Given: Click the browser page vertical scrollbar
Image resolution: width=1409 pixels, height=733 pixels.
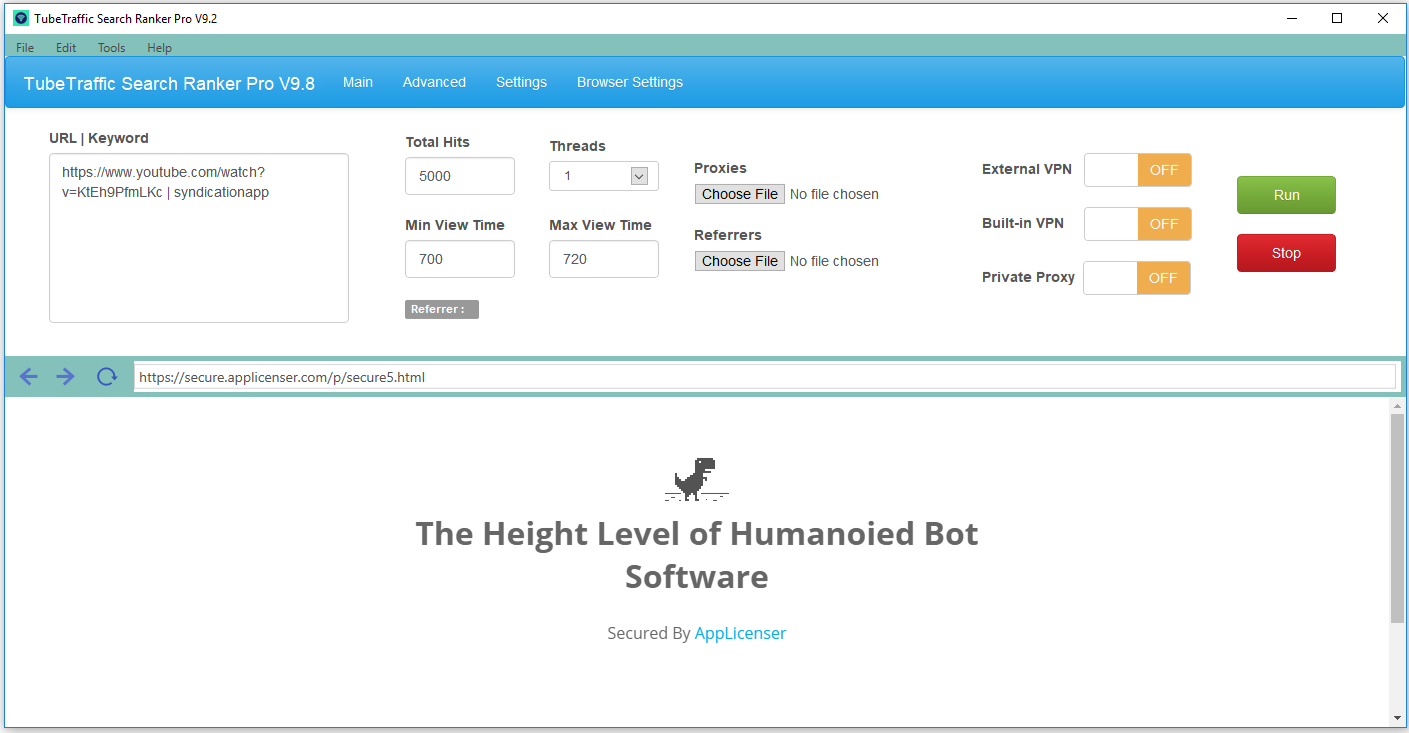Looking at the screenshot, I should 1397,517.
